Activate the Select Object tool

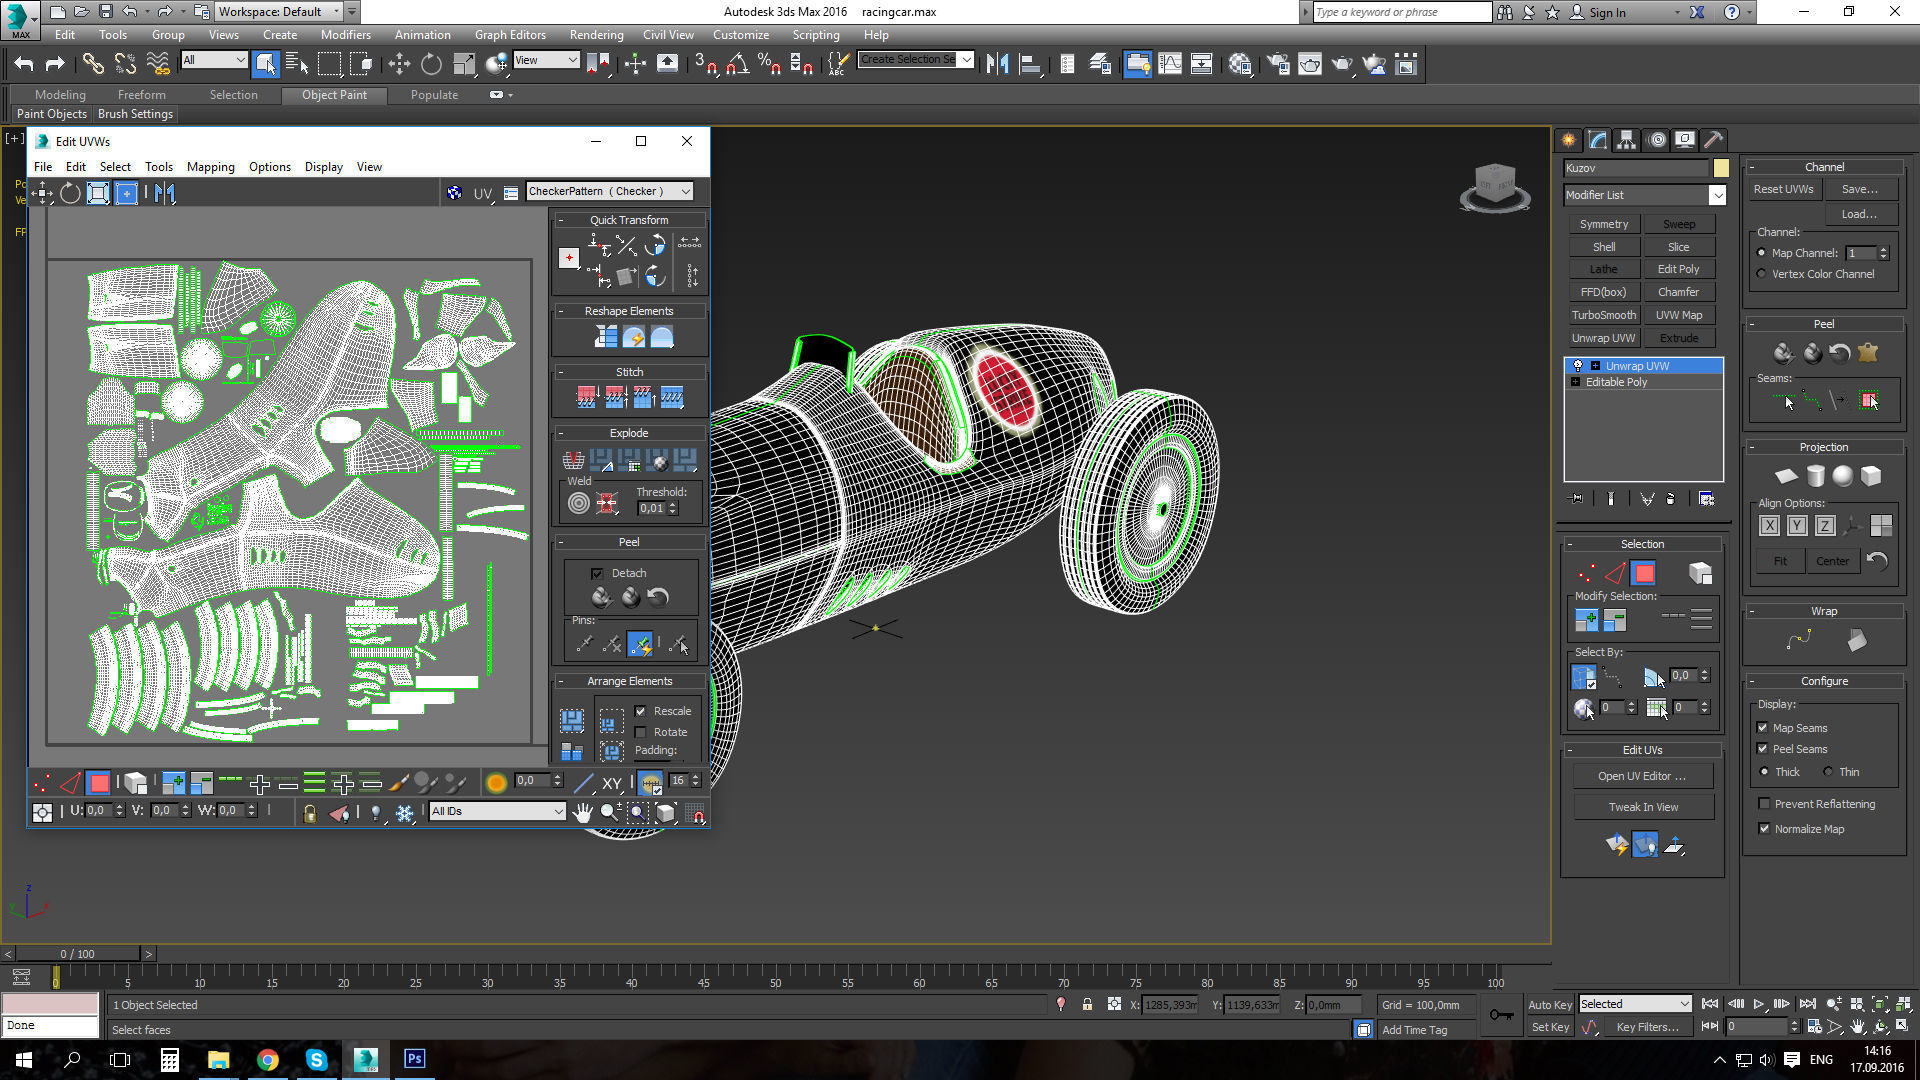click(x=265, y=64)
